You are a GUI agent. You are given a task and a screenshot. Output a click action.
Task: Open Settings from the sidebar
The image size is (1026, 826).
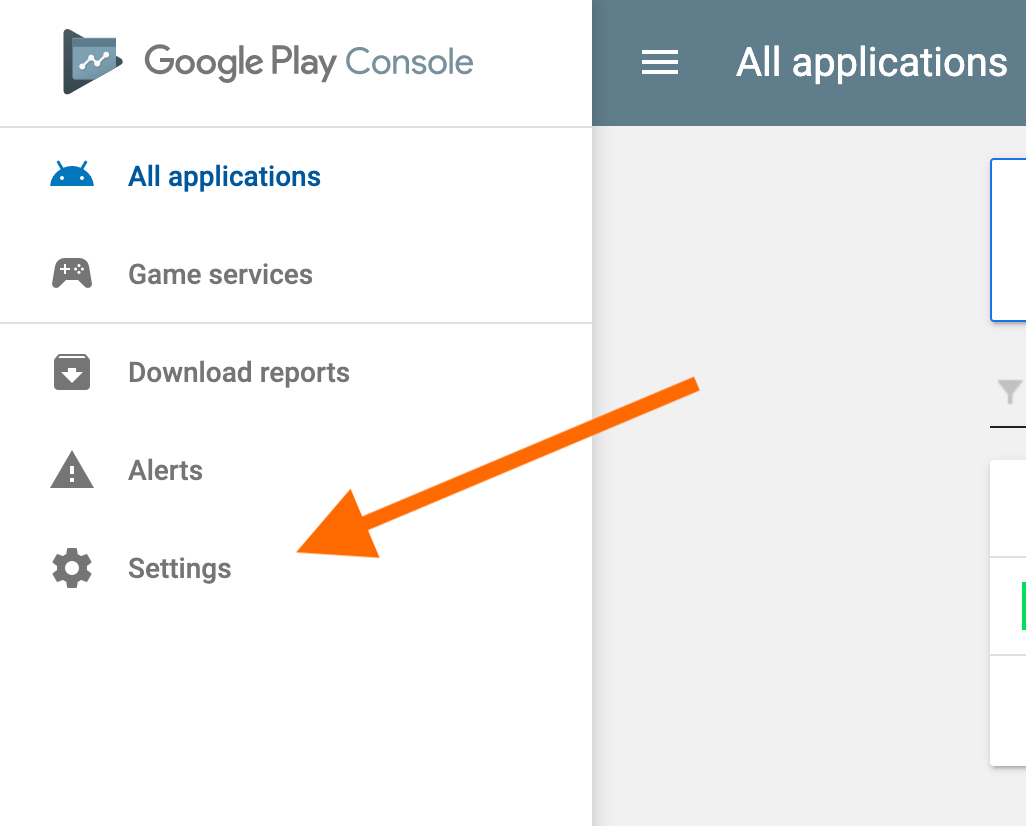coord(179,568)
